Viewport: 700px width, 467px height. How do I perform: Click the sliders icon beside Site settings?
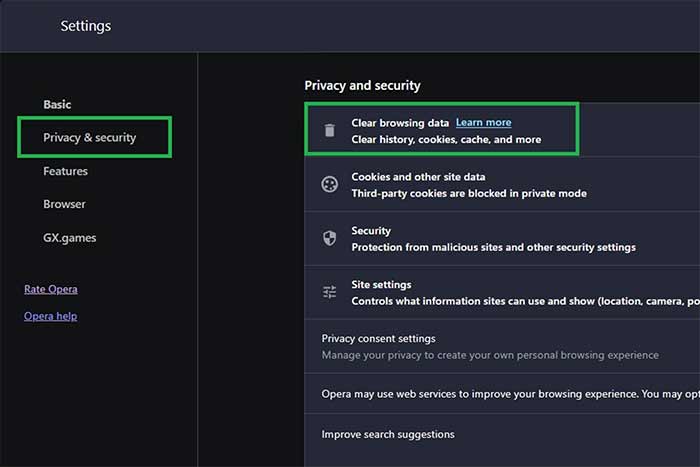(329, 292)
